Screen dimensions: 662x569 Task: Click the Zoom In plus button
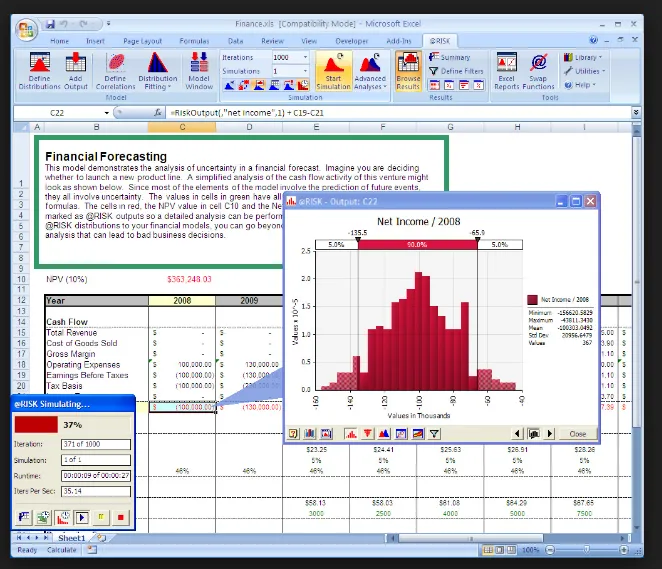tap(624, 550)
